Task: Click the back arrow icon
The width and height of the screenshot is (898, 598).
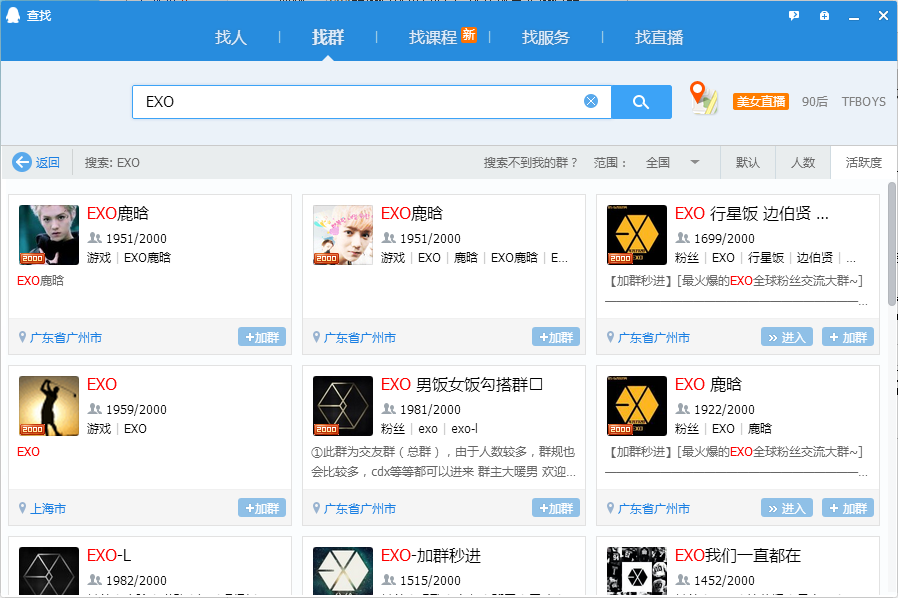Action: coord(22,162)
